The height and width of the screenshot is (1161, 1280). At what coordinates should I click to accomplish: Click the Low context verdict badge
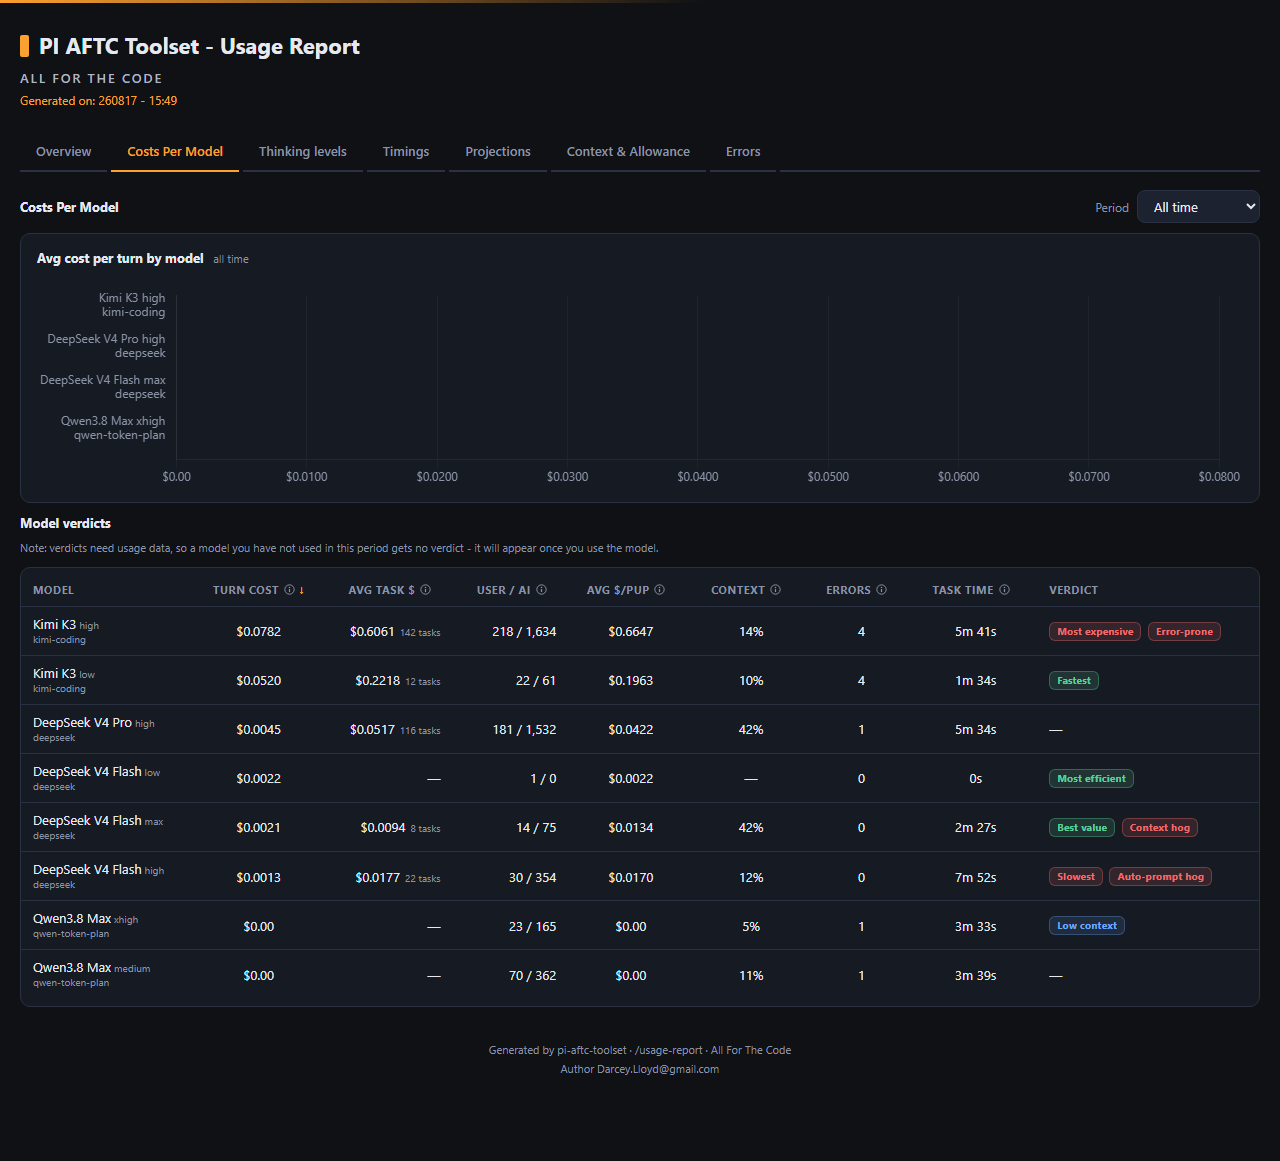1087,926
